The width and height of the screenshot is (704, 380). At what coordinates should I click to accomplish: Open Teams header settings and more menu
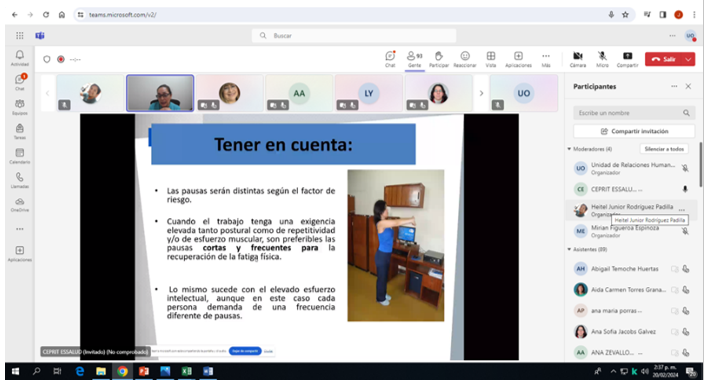(x=672, y=35)
